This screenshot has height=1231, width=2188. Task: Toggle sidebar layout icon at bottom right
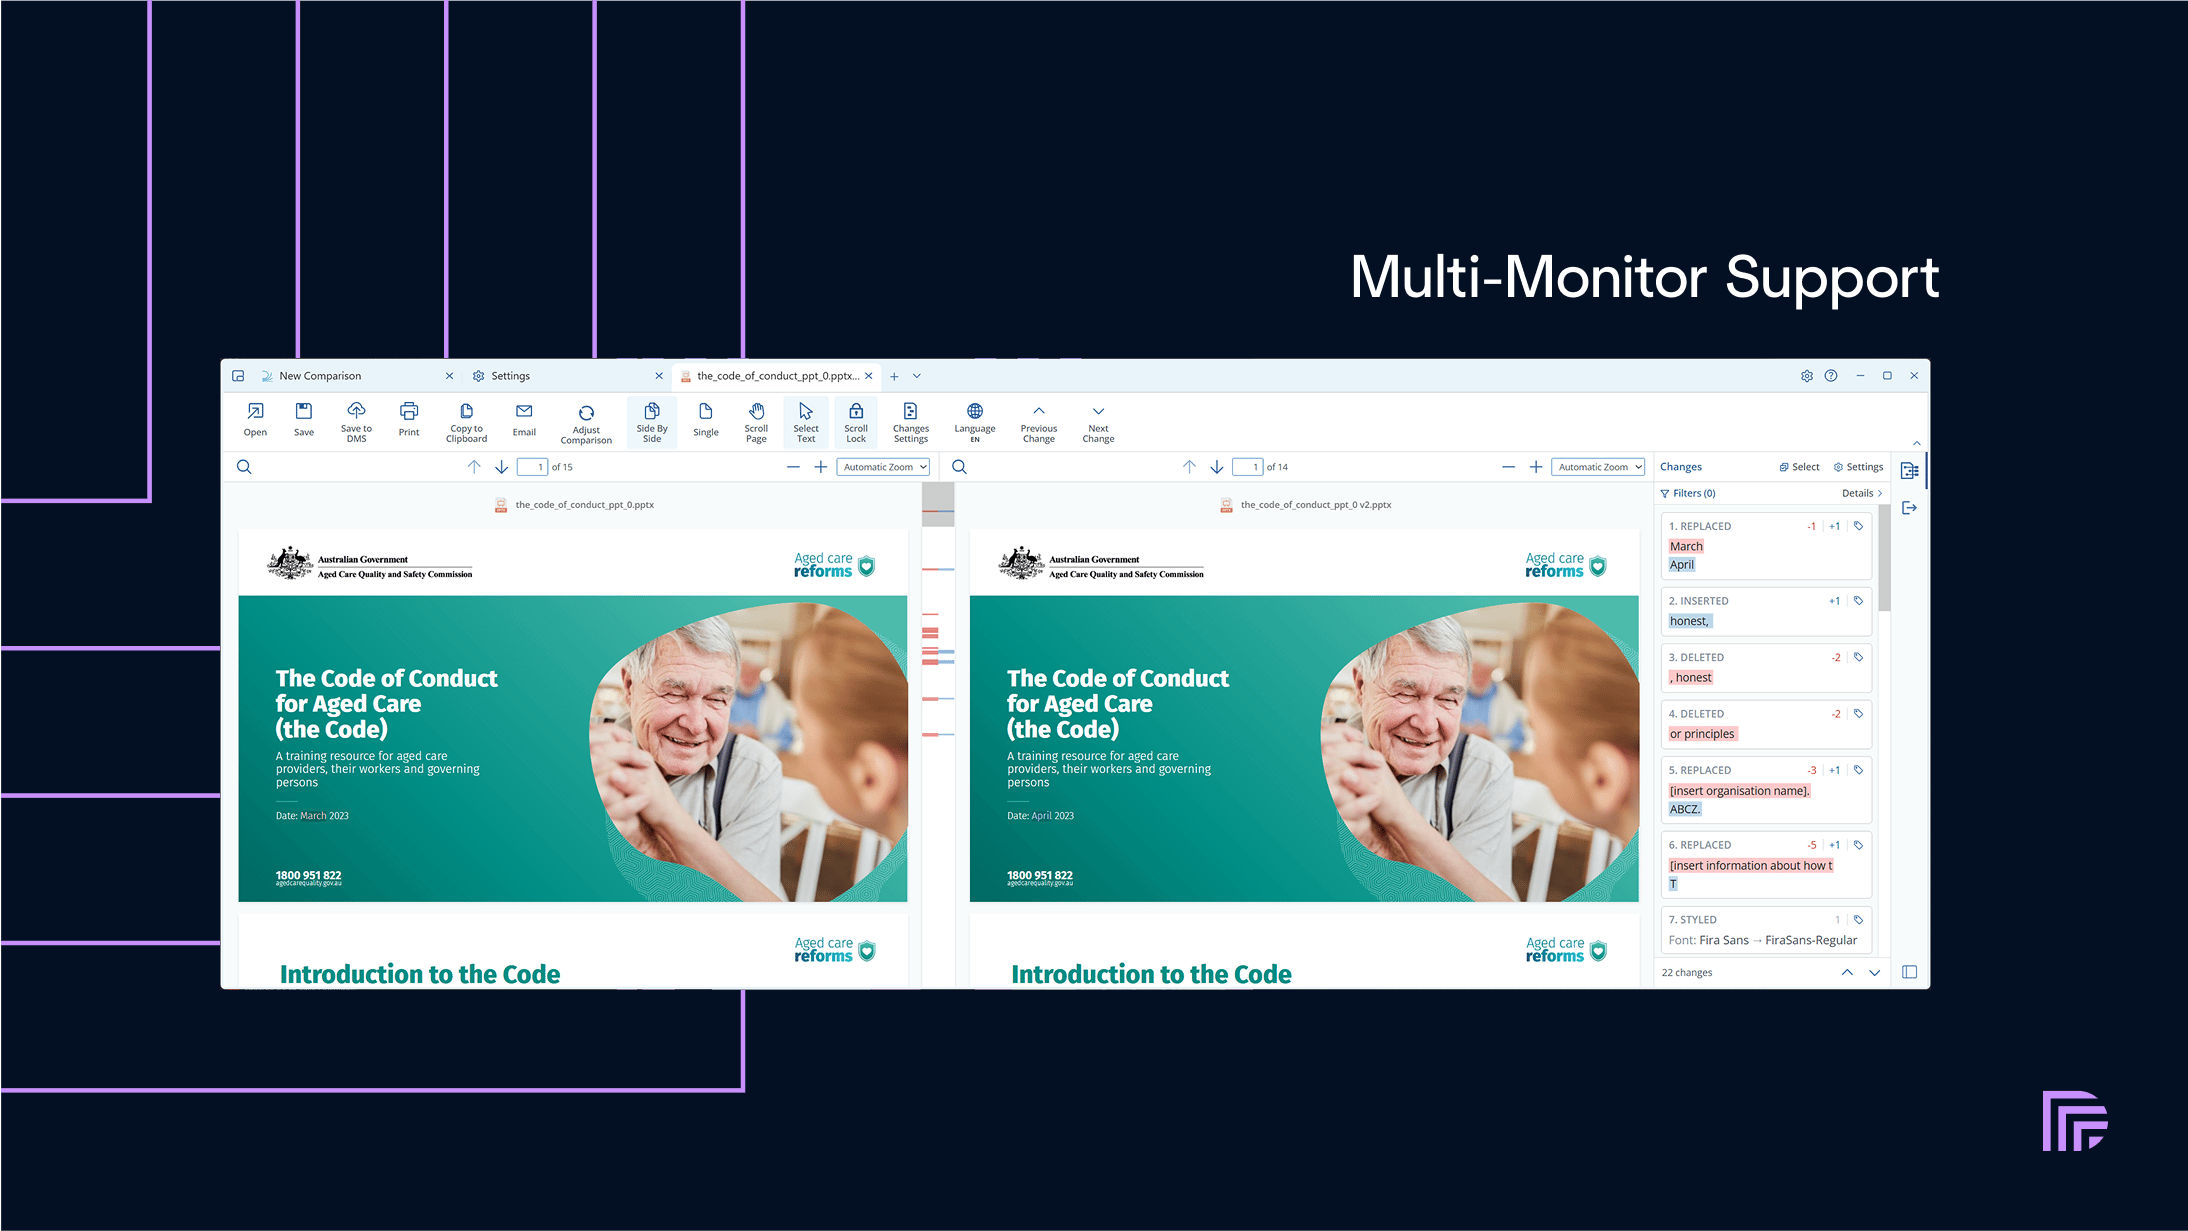[1910, 972]
